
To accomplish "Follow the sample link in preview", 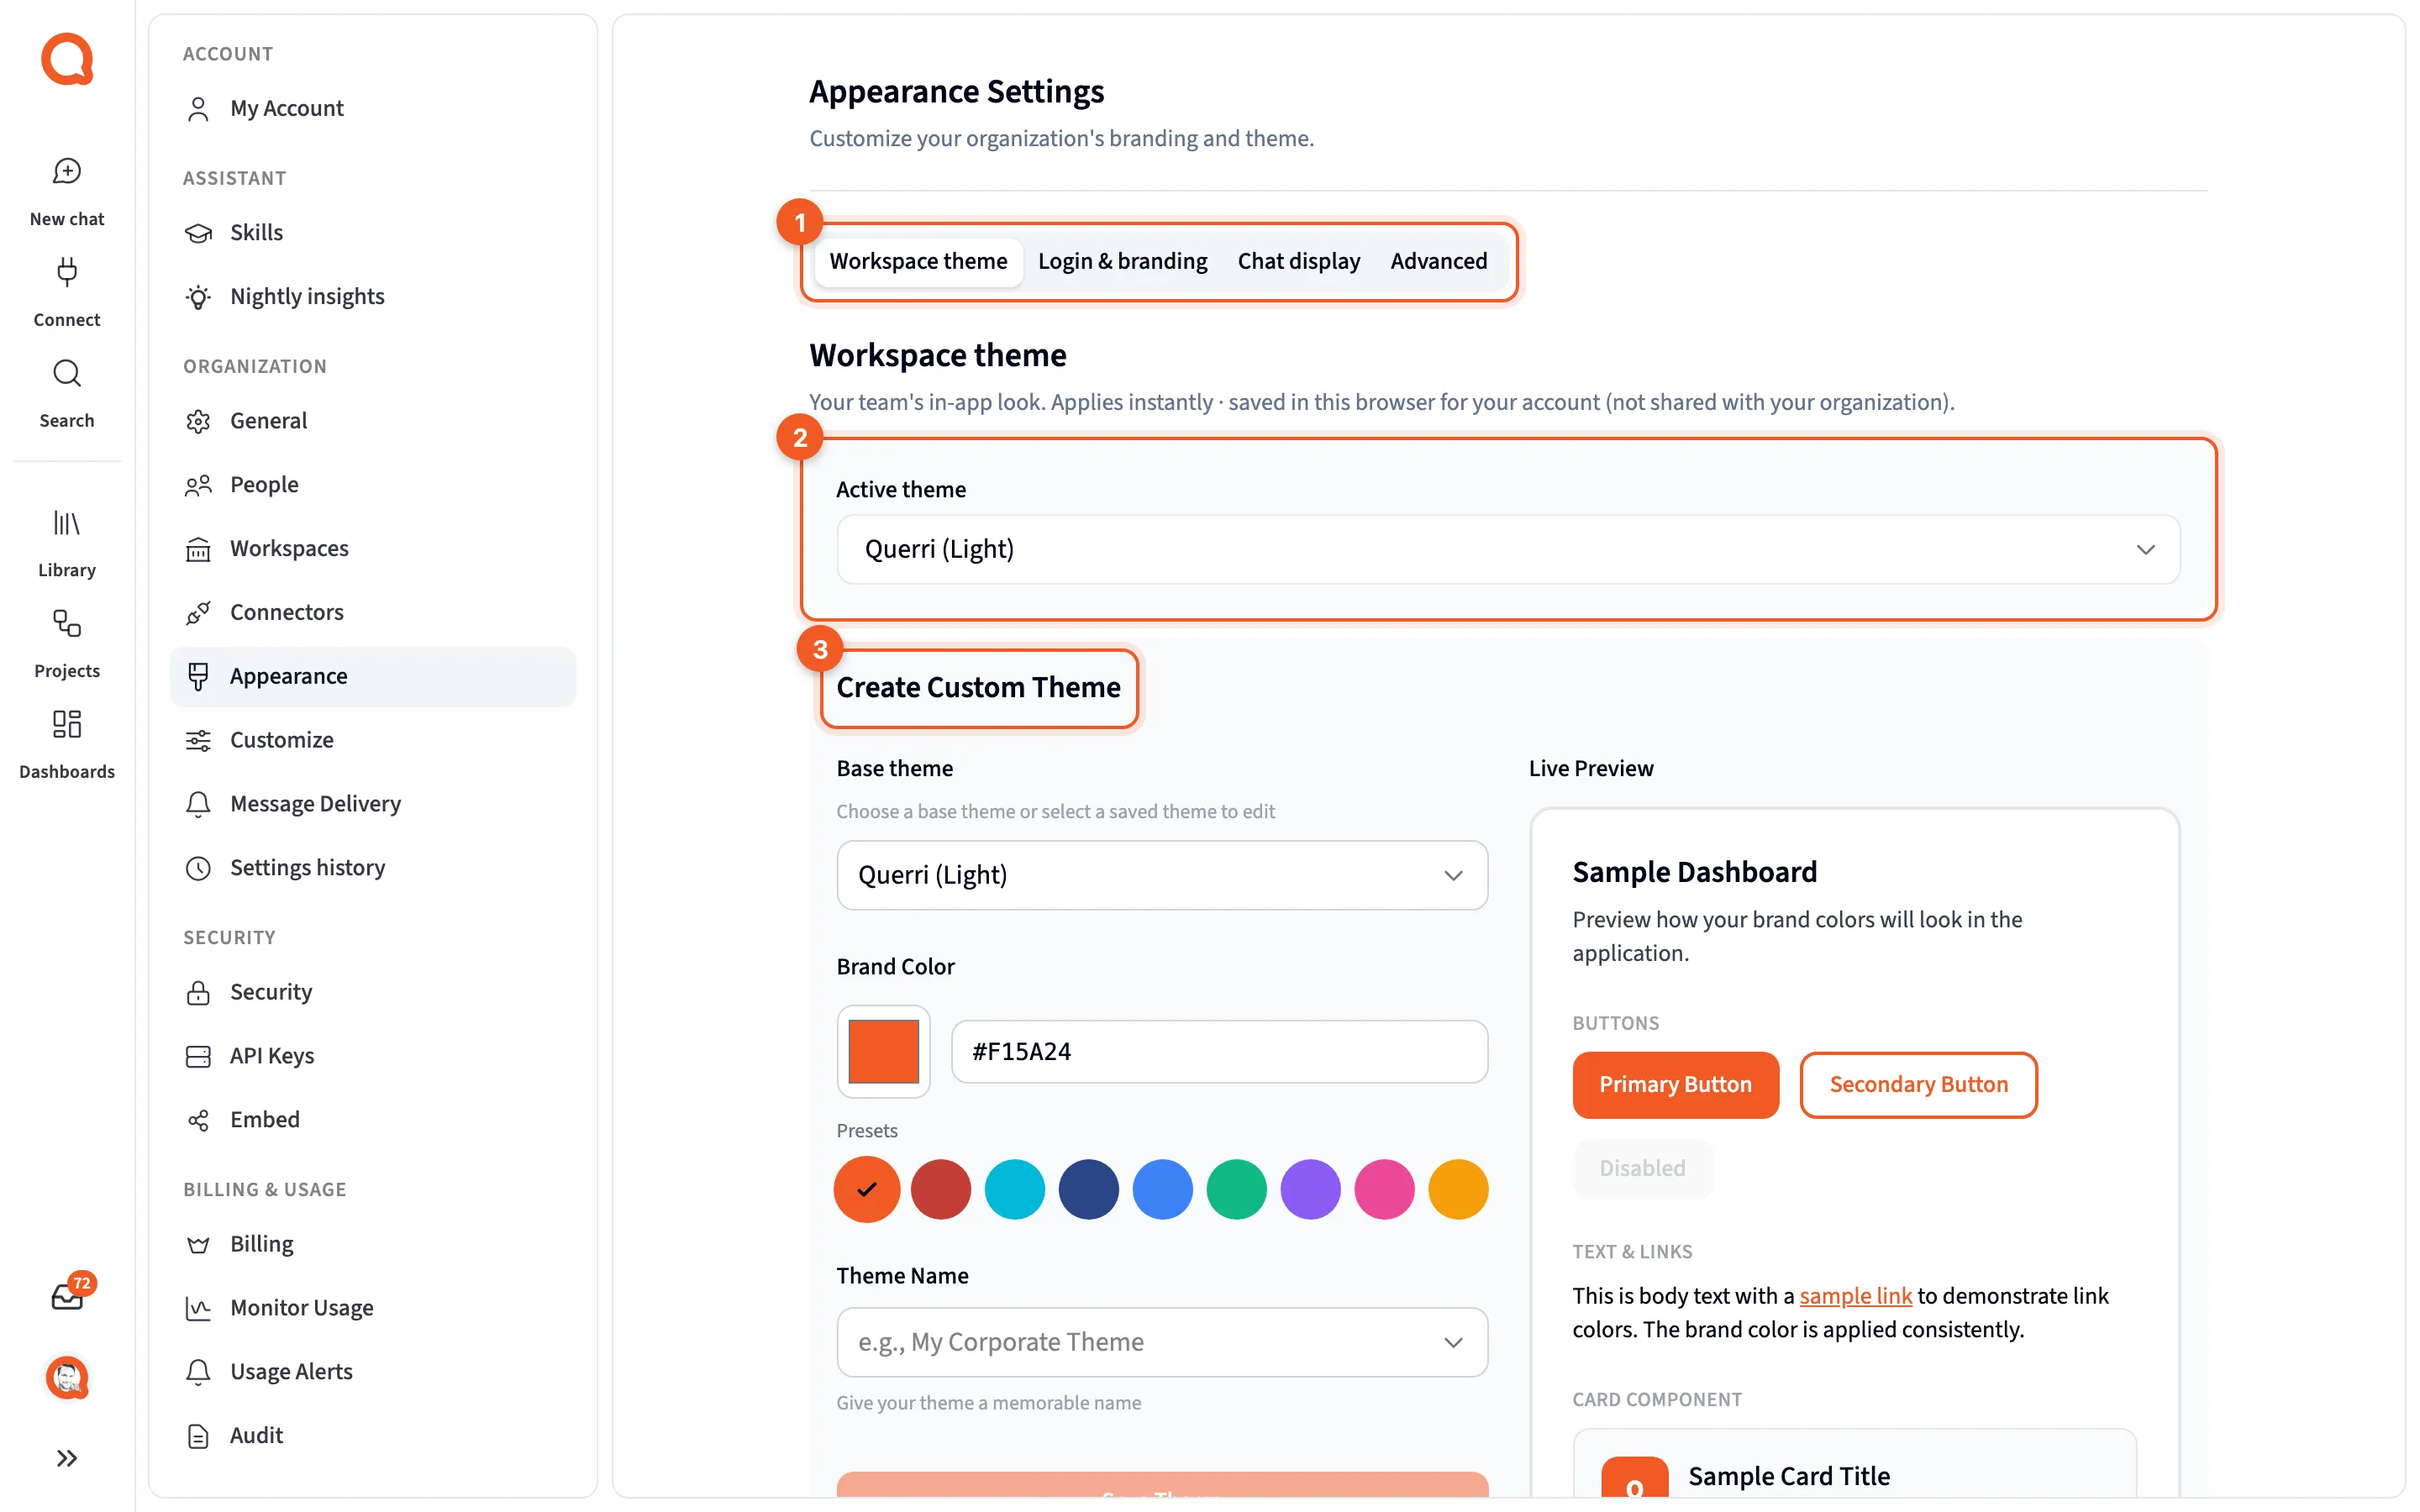I will point(1855,1296).
